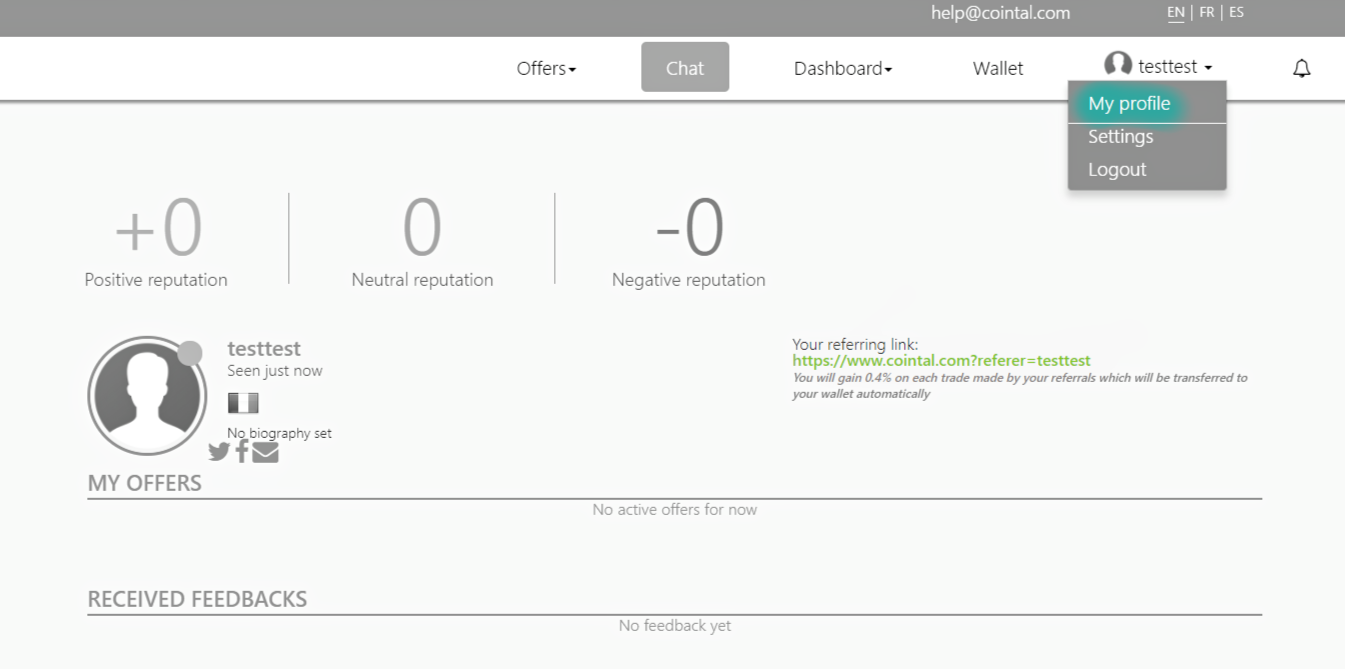Click the user avatar icon beside testtest menu
Image resolution: width=1345 pixels, height=669 pixels.
1118,65
